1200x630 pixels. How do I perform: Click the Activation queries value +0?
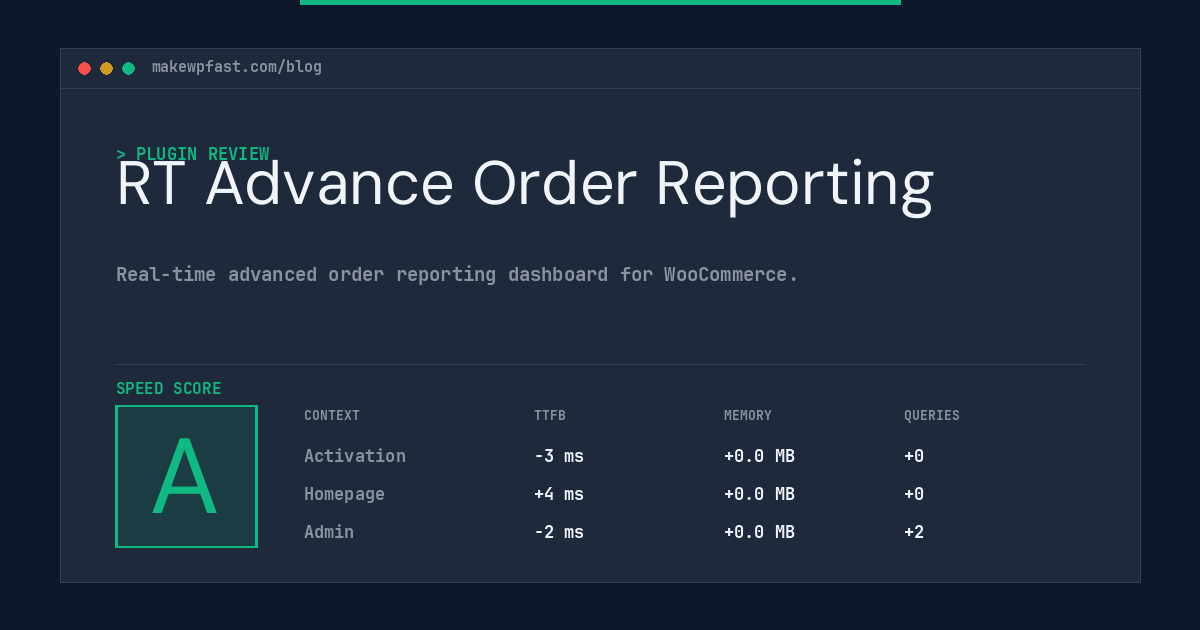click(x=914, y=456)
